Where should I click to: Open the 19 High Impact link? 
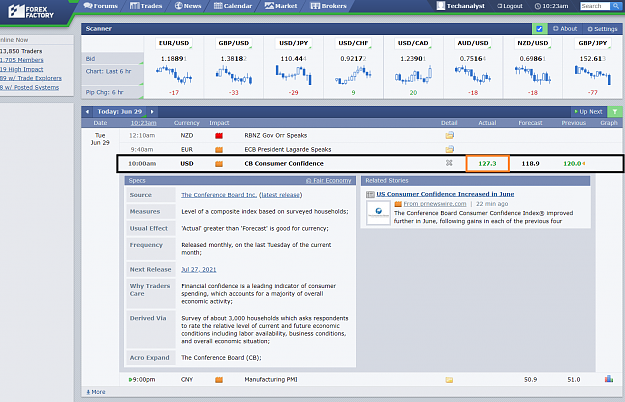pyautogui.click(x=22, y=69)
